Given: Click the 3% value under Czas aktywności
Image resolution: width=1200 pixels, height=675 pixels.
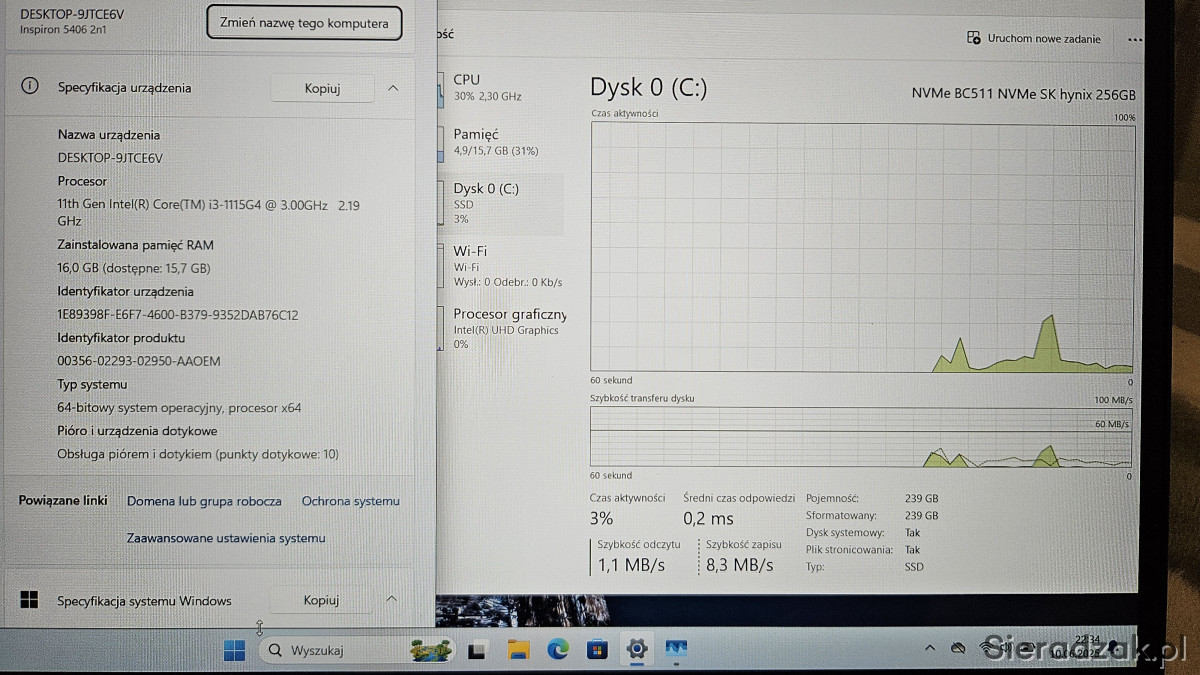Looking at the screenshot, I should tap(601, 518).
